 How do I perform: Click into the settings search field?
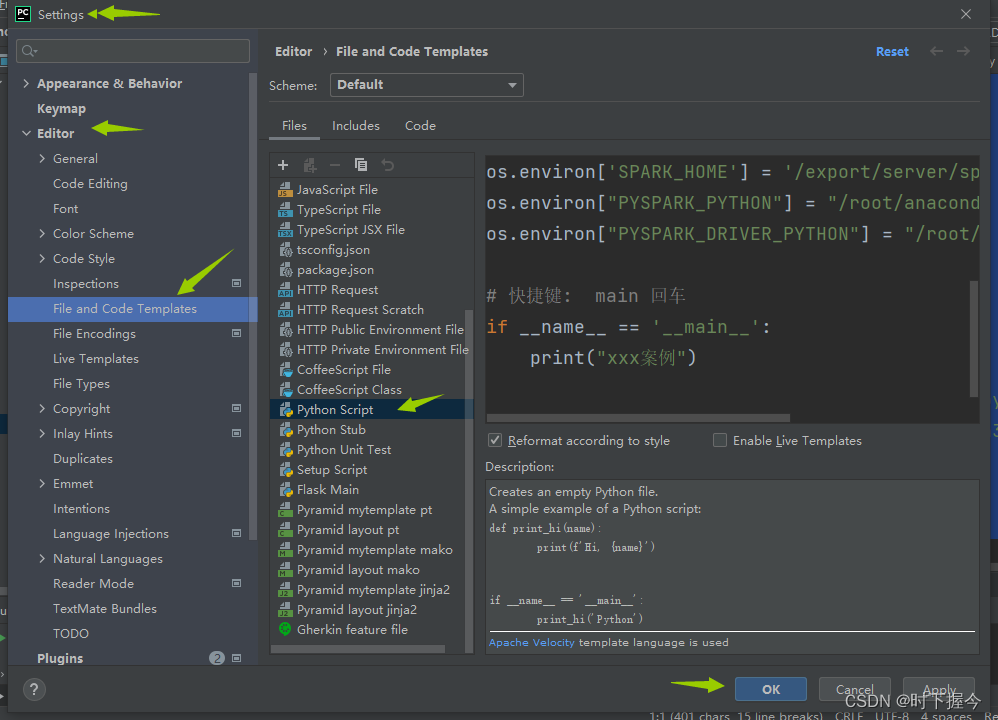point(133,51)
